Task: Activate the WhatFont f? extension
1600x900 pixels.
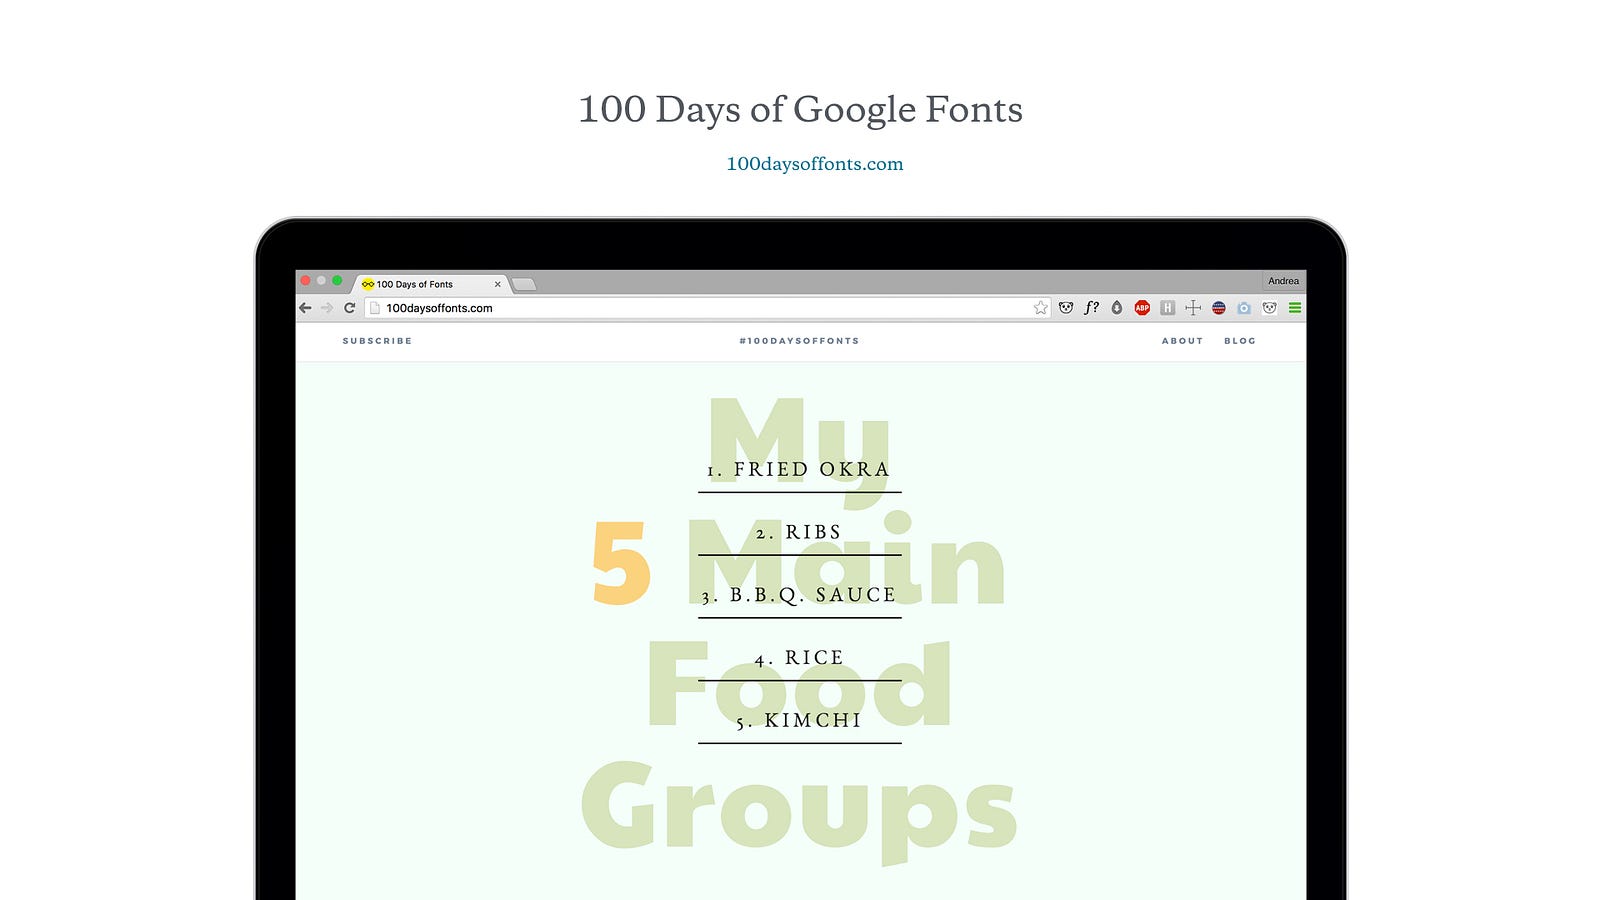Action: pos(1091,308)
